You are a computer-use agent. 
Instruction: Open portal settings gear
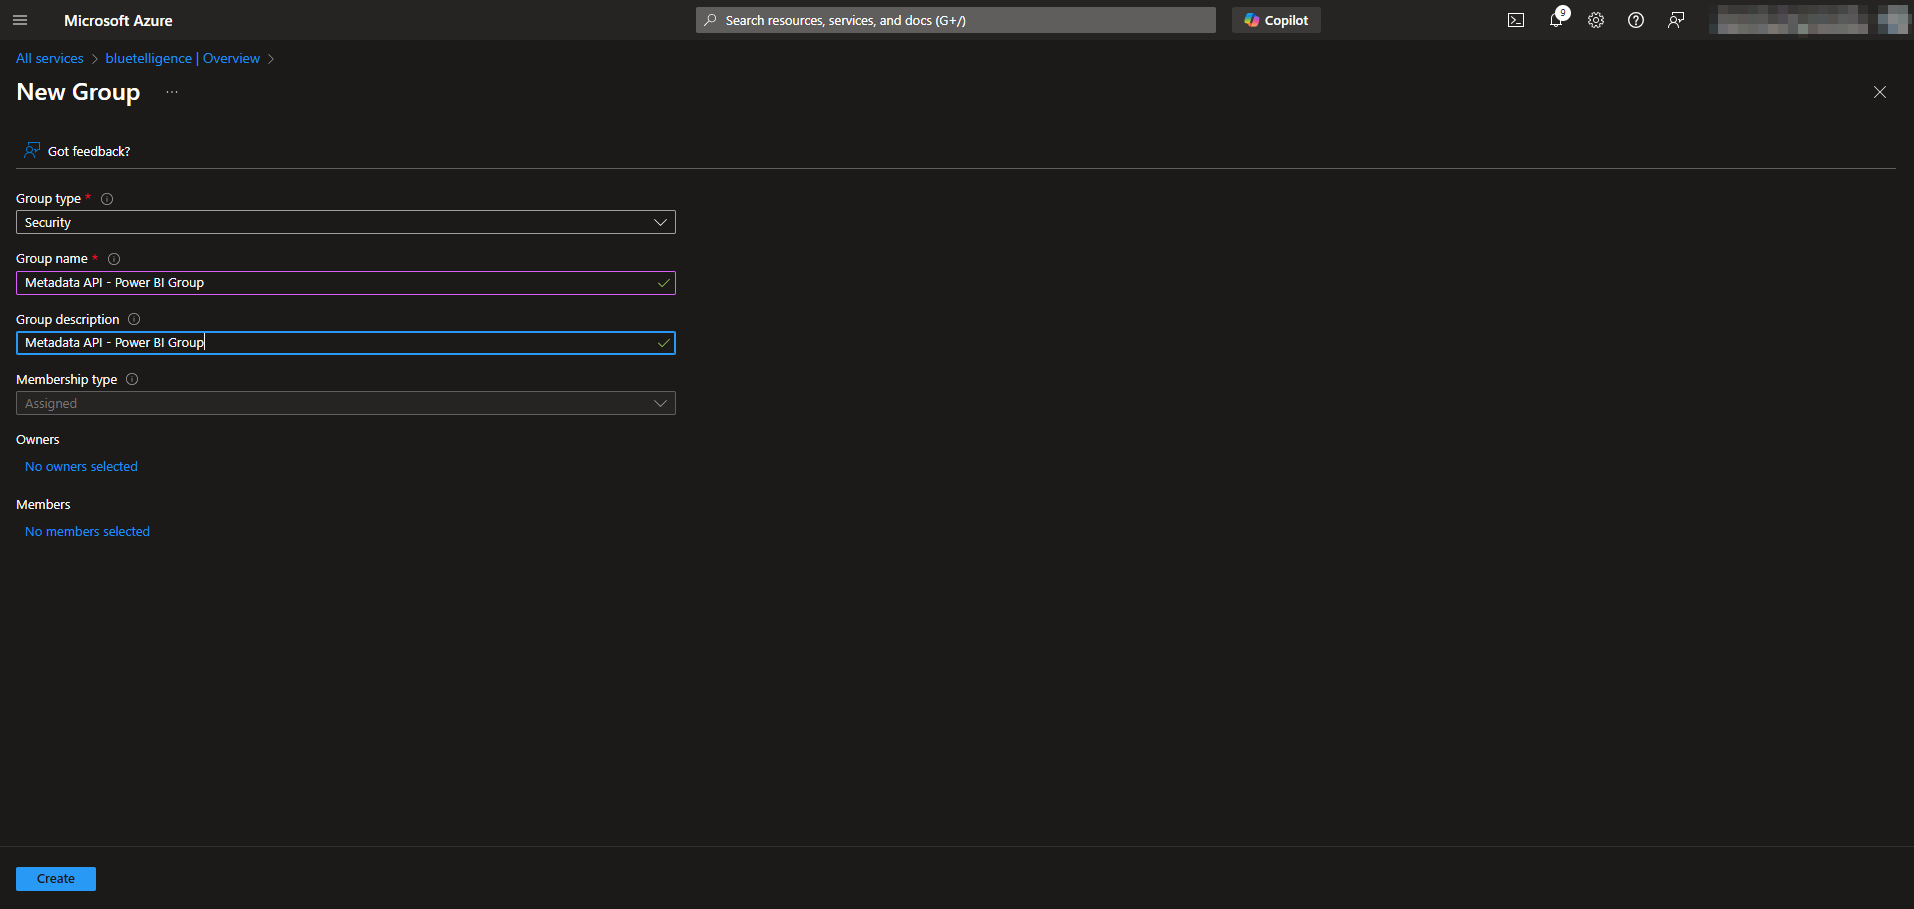pyautogui.click(x=1596, y=20)
